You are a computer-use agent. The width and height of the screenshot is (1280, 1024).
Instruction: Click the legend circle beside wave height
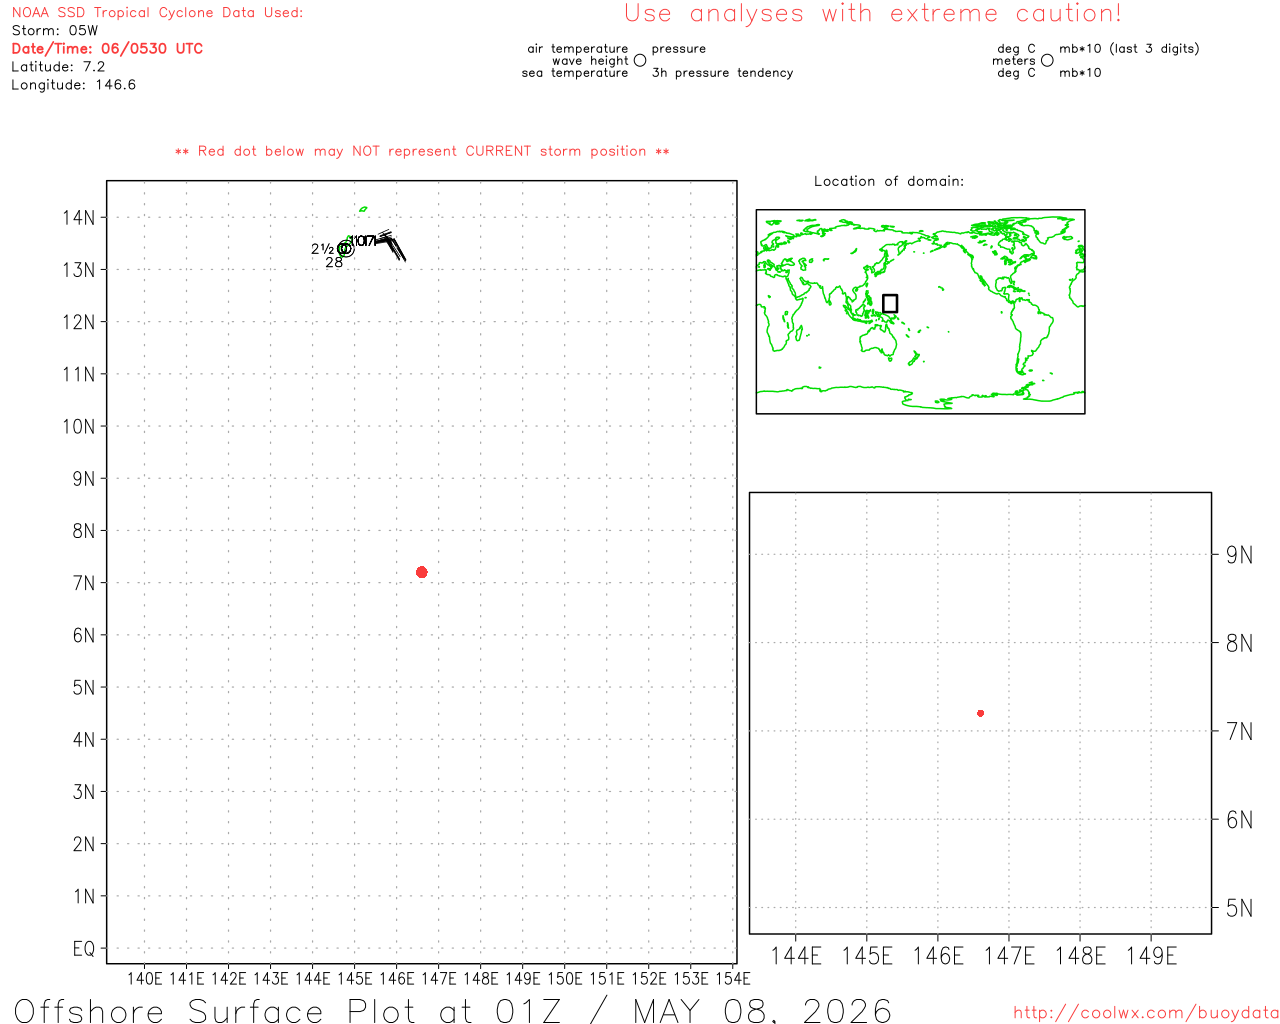tap(640, 60)
